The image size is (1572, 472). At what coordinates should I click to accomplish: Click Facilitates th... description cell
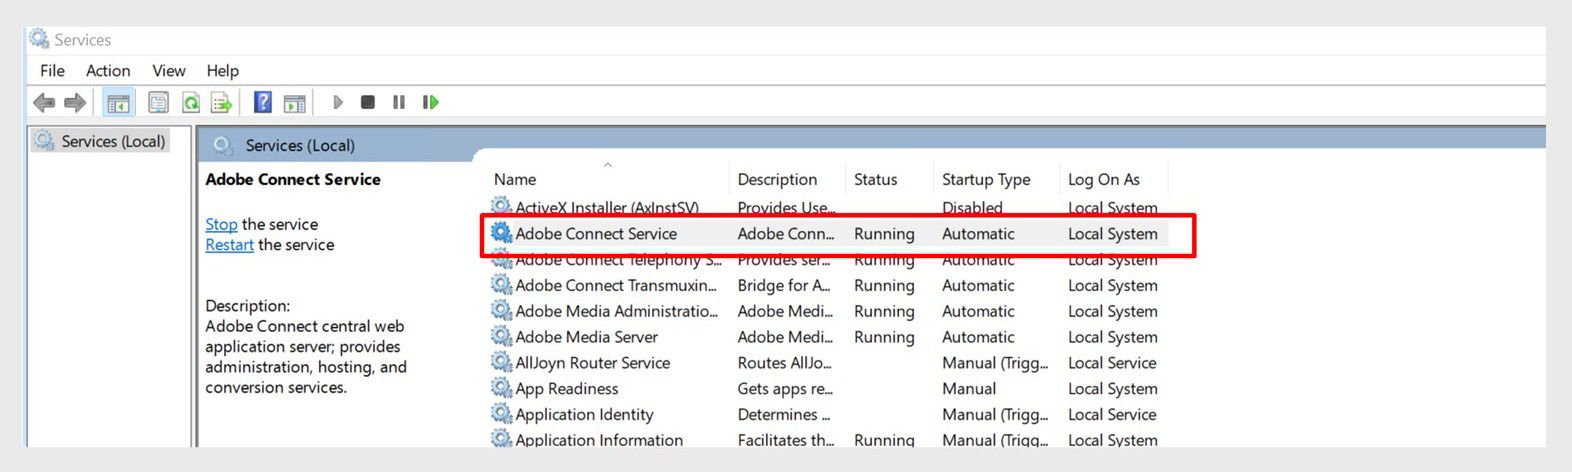pos(786,439)
